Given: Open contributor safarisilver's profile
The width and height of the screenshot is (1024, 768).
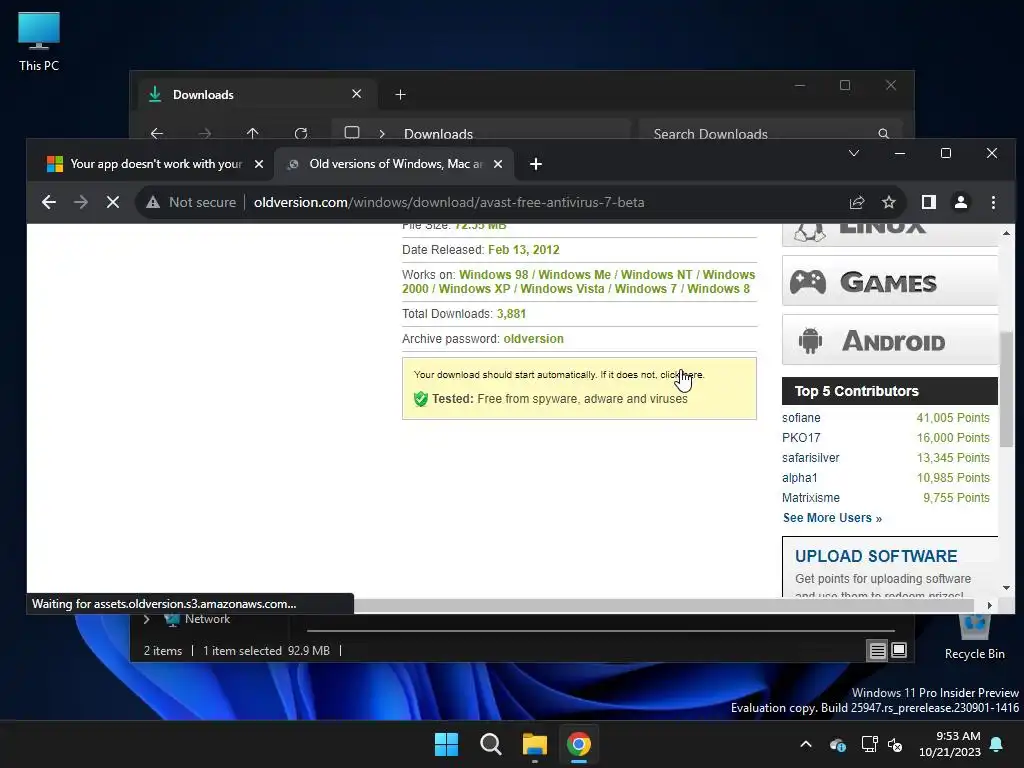Looking at the screenshot, I should click(810, 458).
